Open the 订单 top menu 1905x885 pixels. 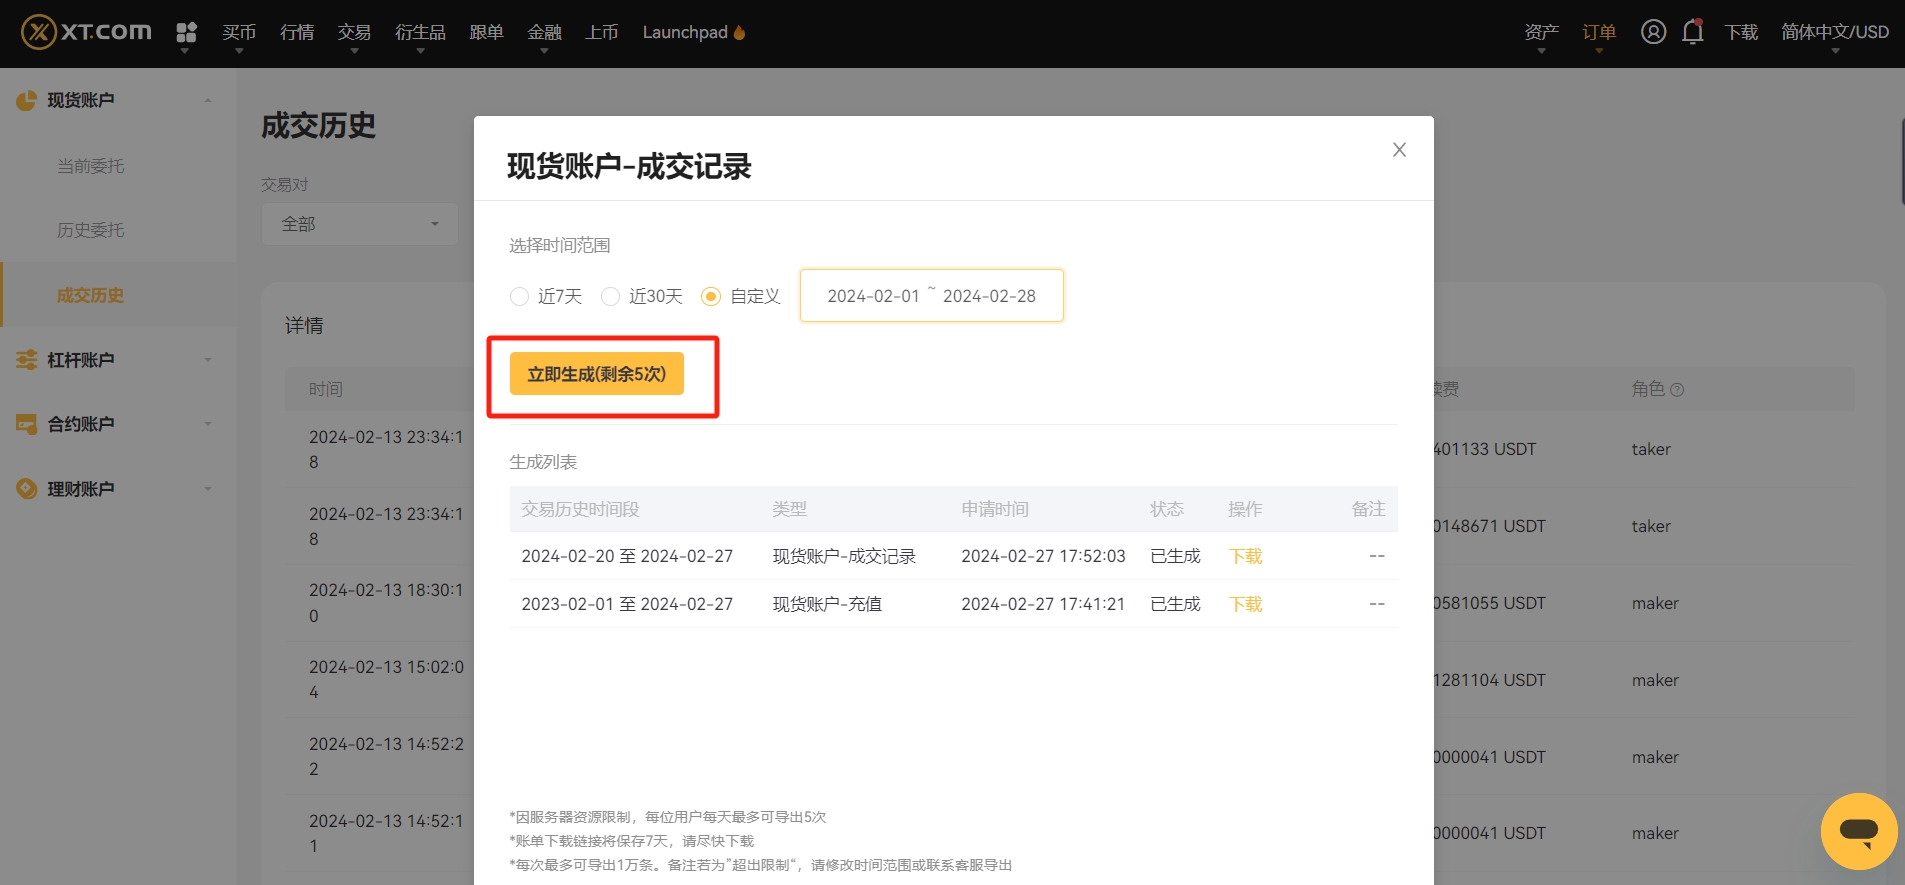pyautogui.click(x=1599, y=32)
